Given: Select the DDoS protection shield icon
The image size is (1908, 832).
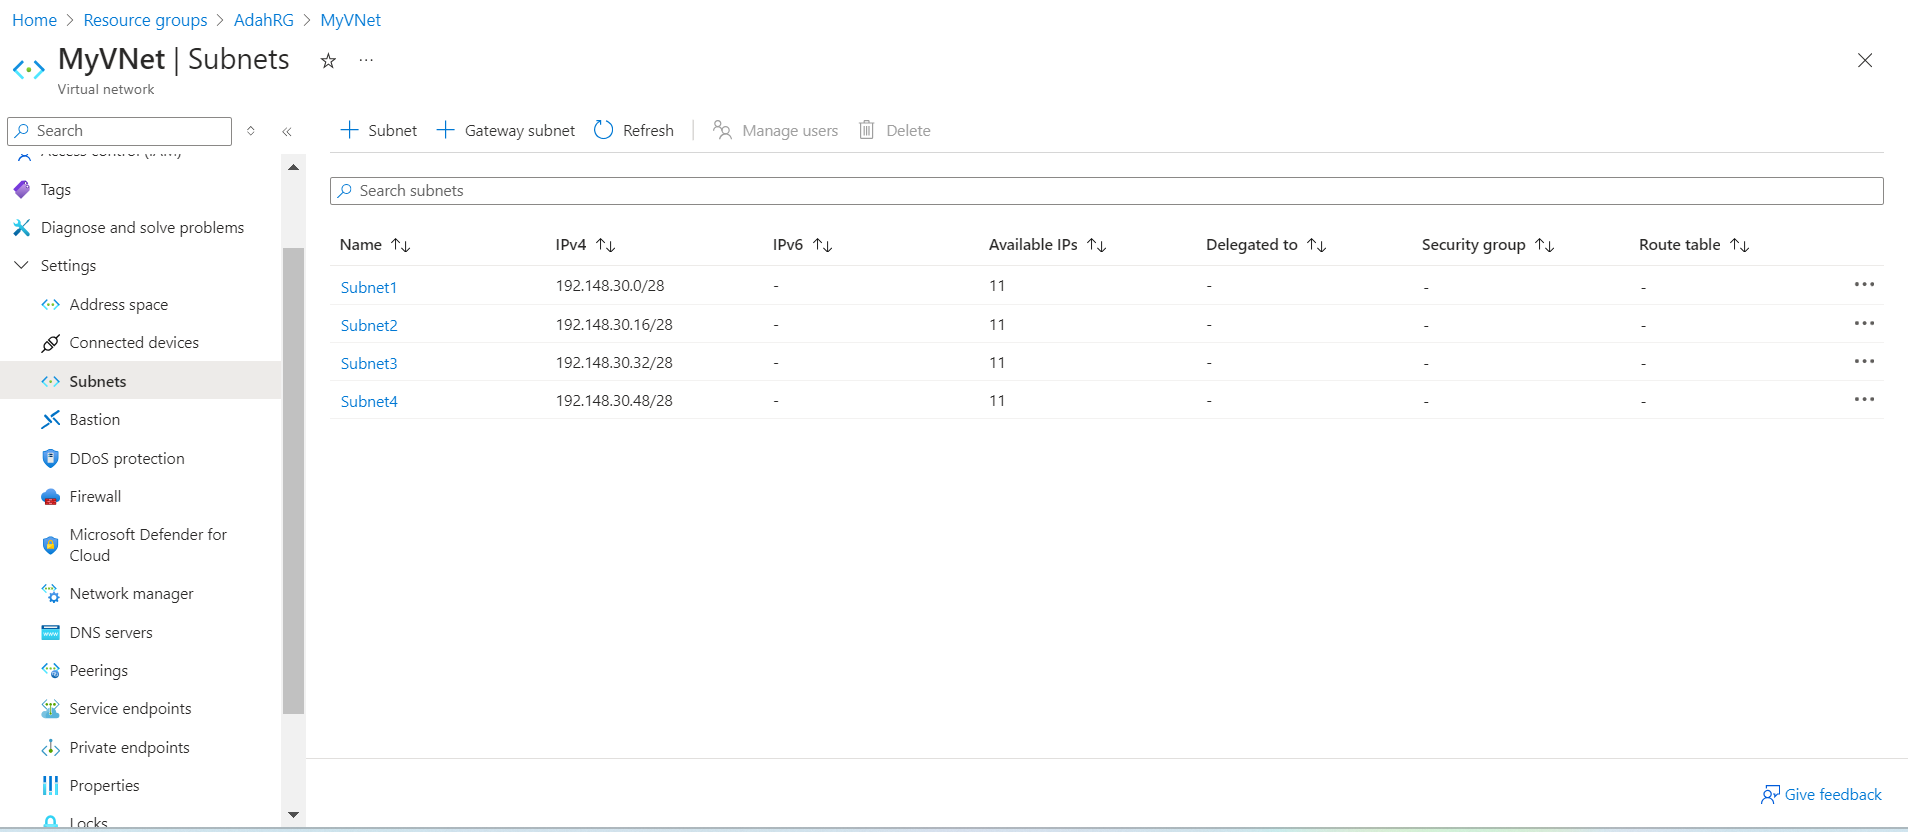Looking at the screenshot, I should point(51,458).
